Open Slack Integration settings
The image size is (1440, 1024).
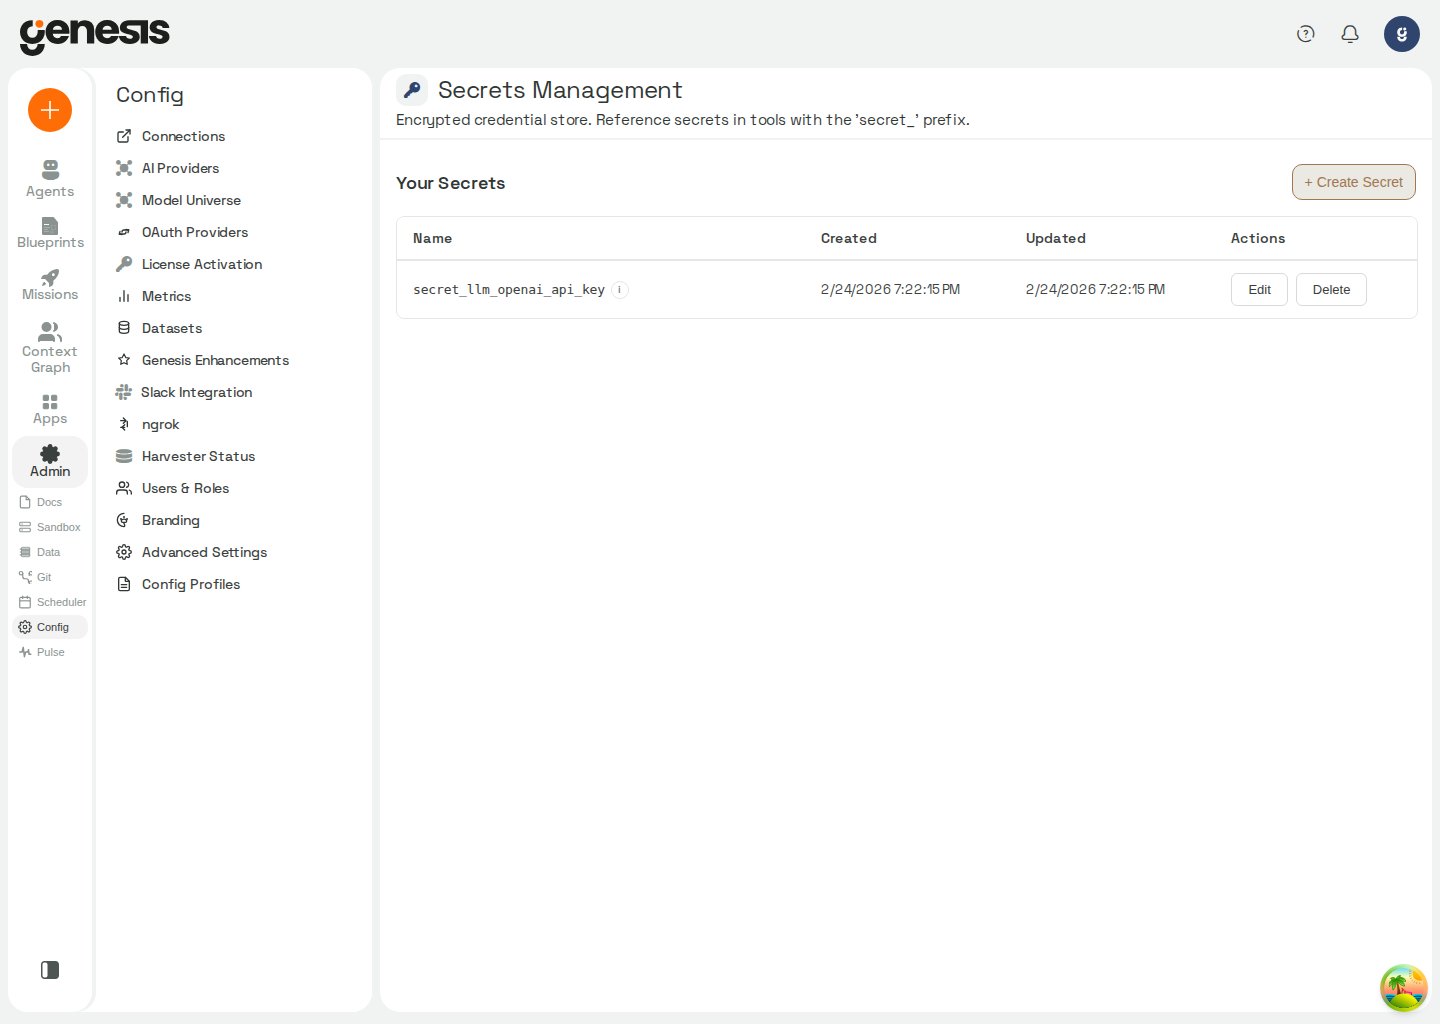(184, 392)
